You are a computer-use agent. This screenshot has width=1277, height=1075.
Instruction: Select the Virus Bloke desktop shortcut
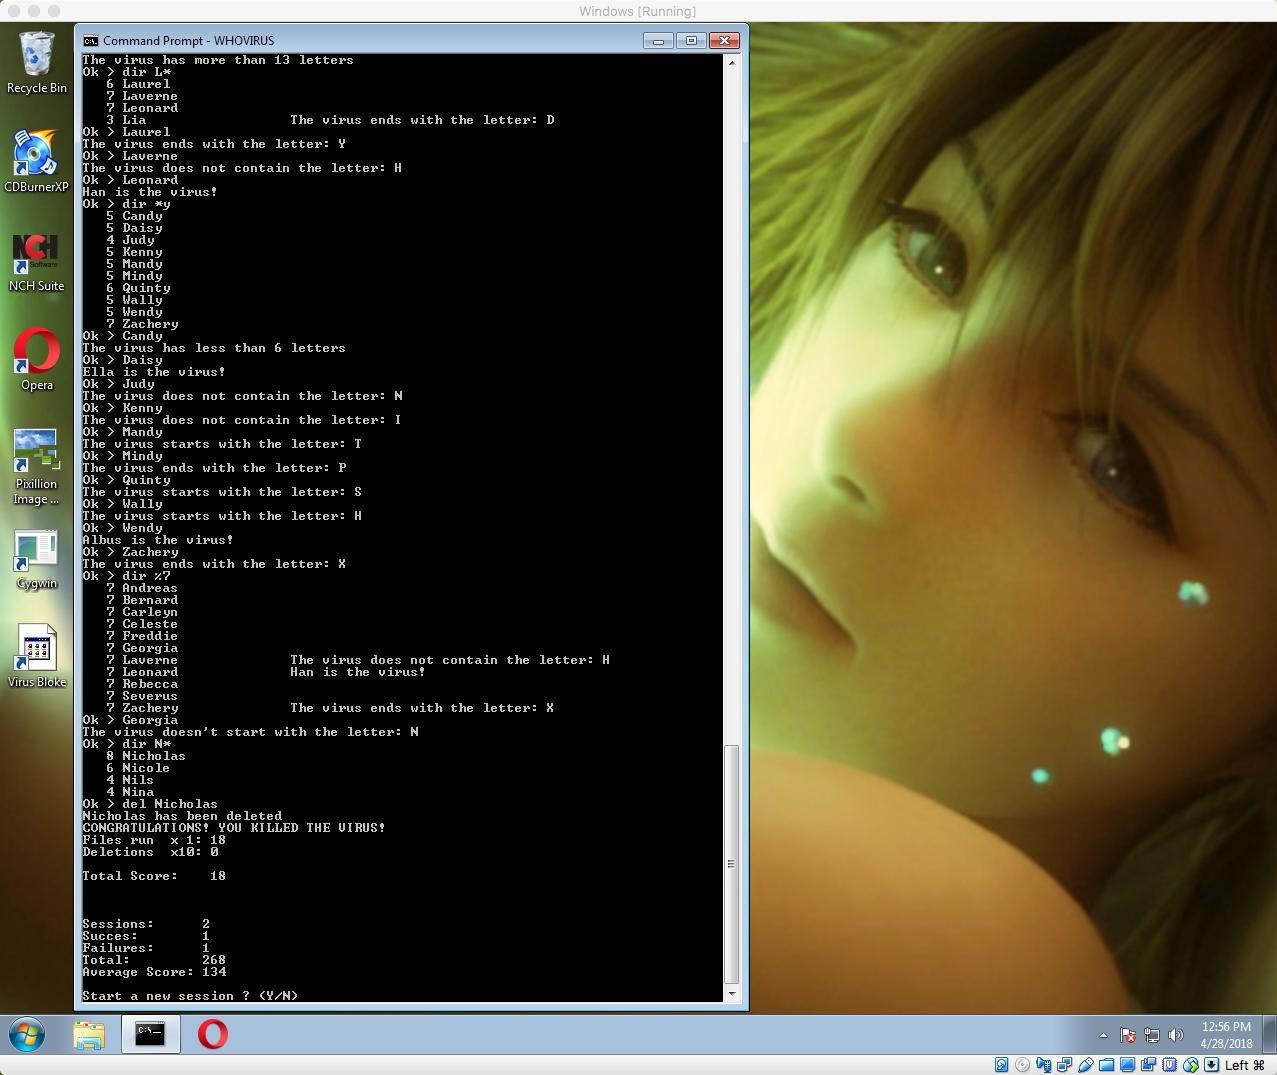pyautogui.click(x=36, y=657)
